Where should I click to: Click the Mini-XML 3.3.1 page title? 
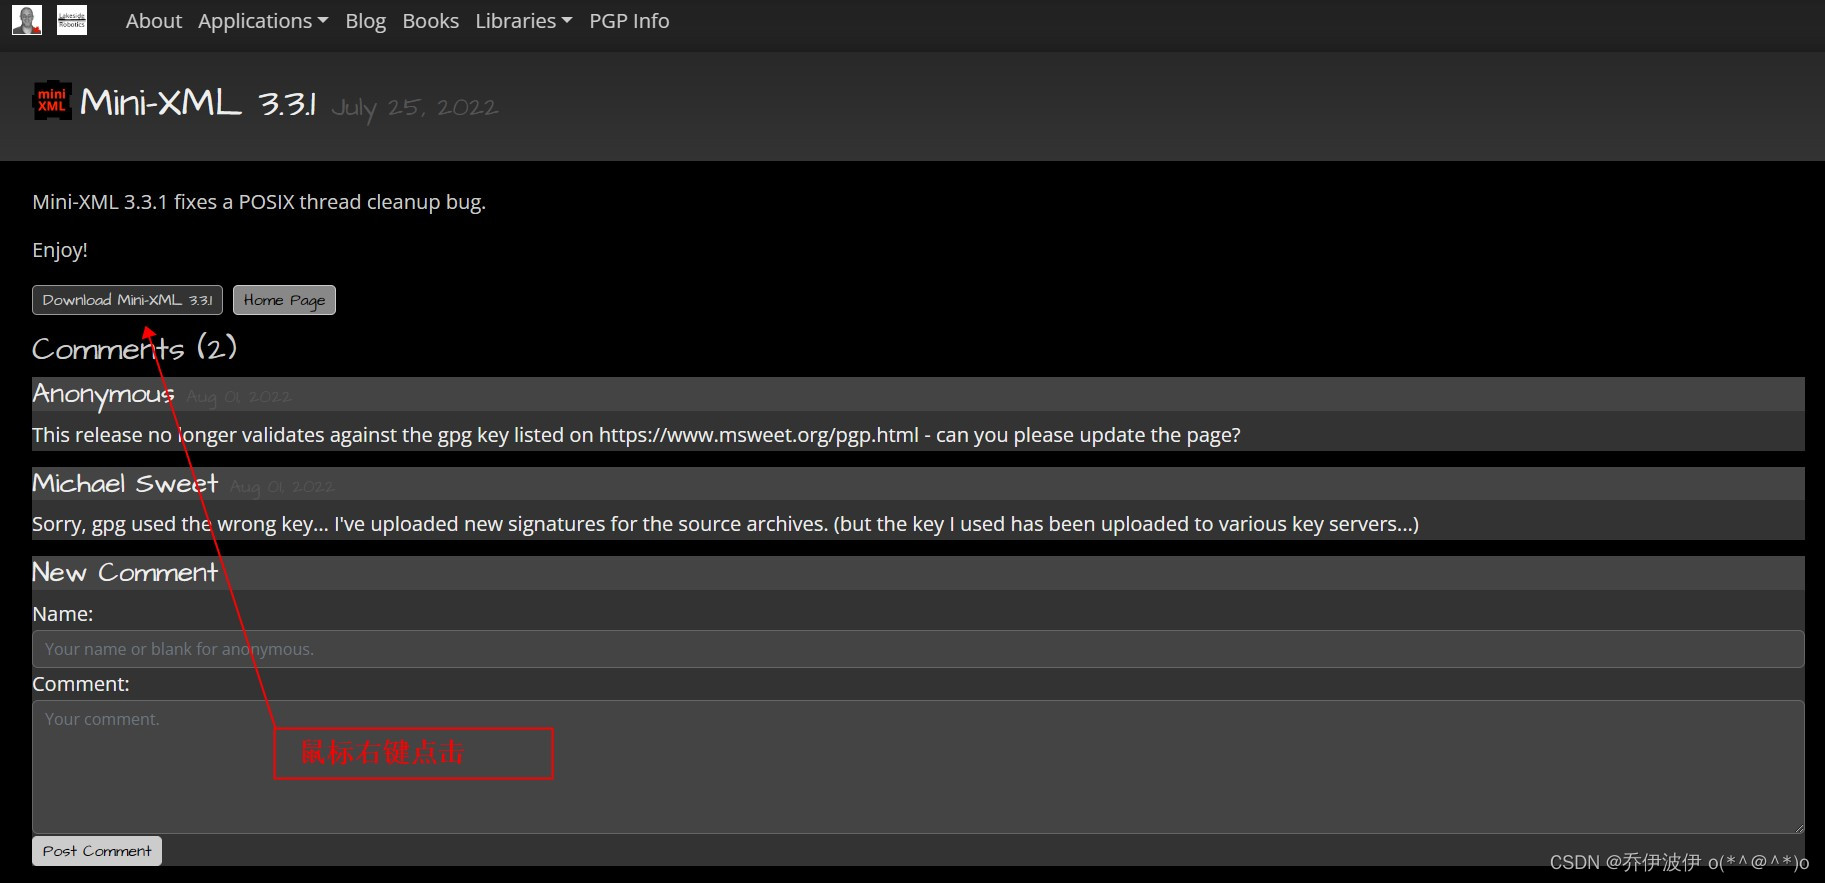(198, 102)
